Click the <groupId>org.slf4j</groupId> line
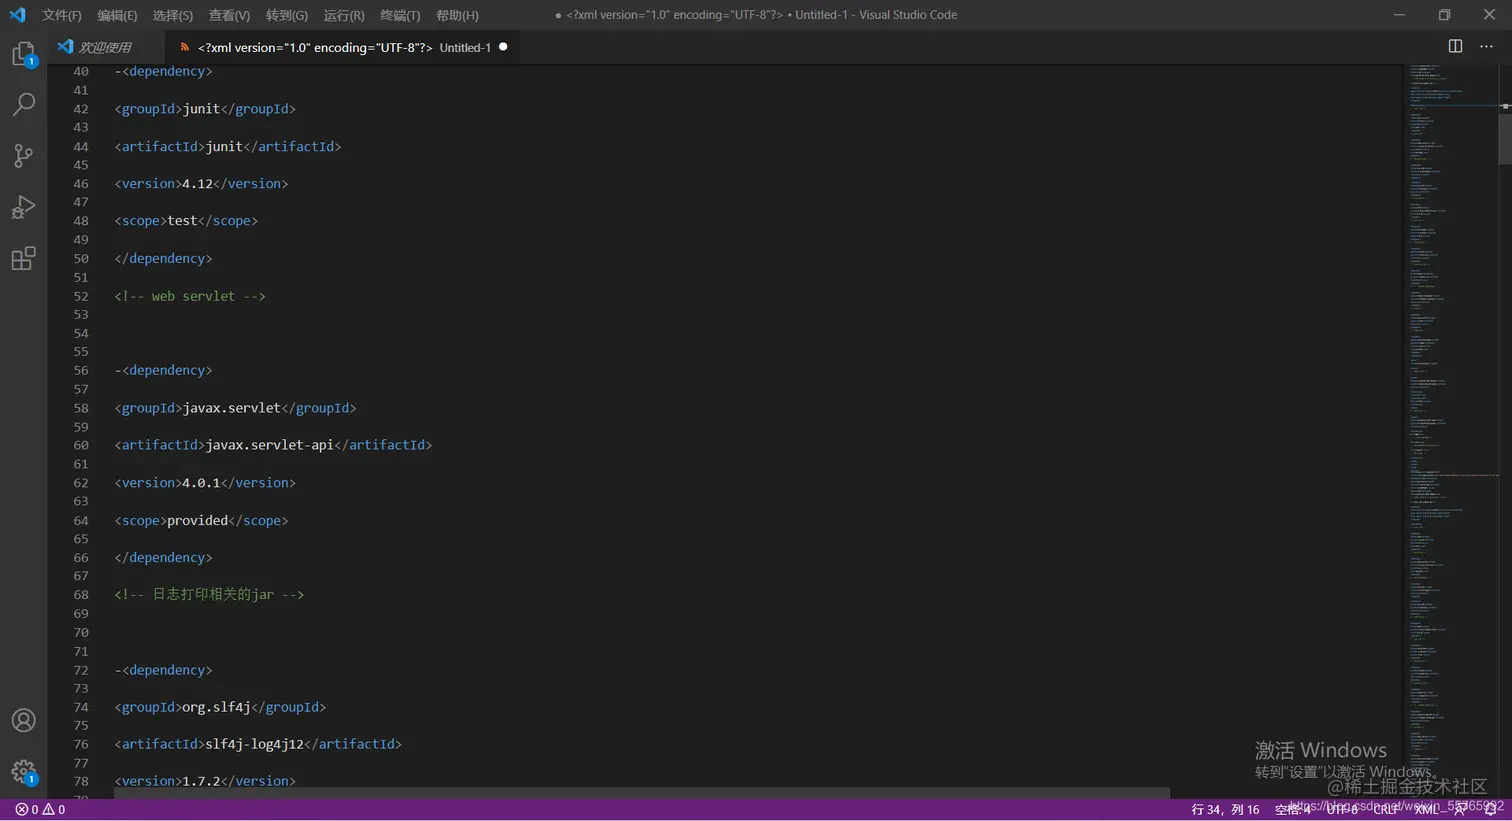The image size is (1512, 821). click(x=220, y=707)
